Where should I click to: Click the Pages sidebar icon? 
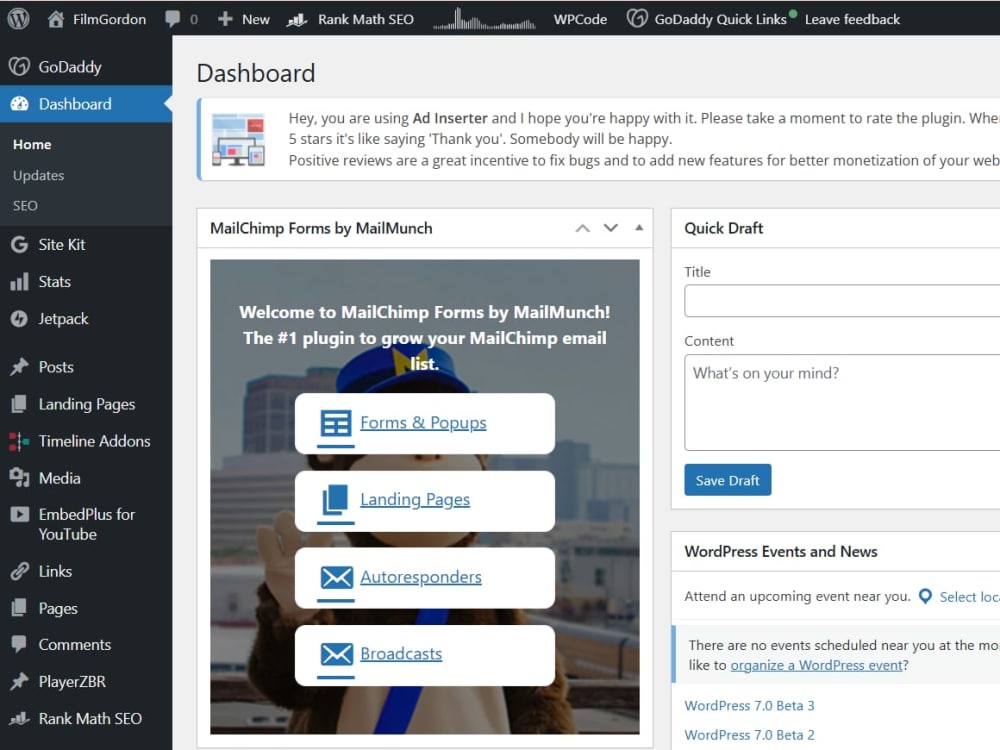[19, 608]
